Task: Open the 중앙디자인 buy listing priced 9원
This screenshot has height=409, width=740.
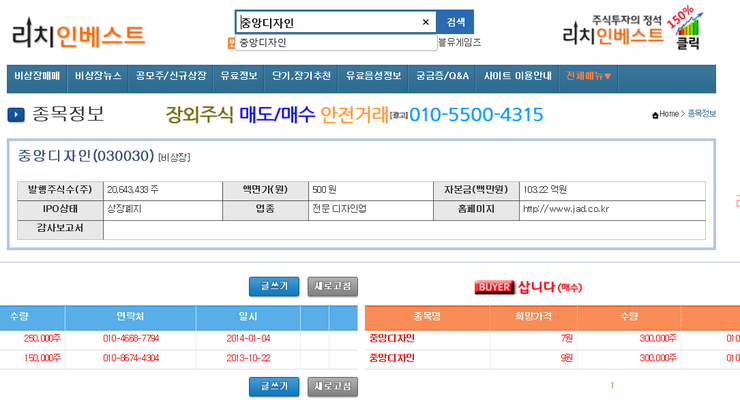Action: [x=392, y=358]
